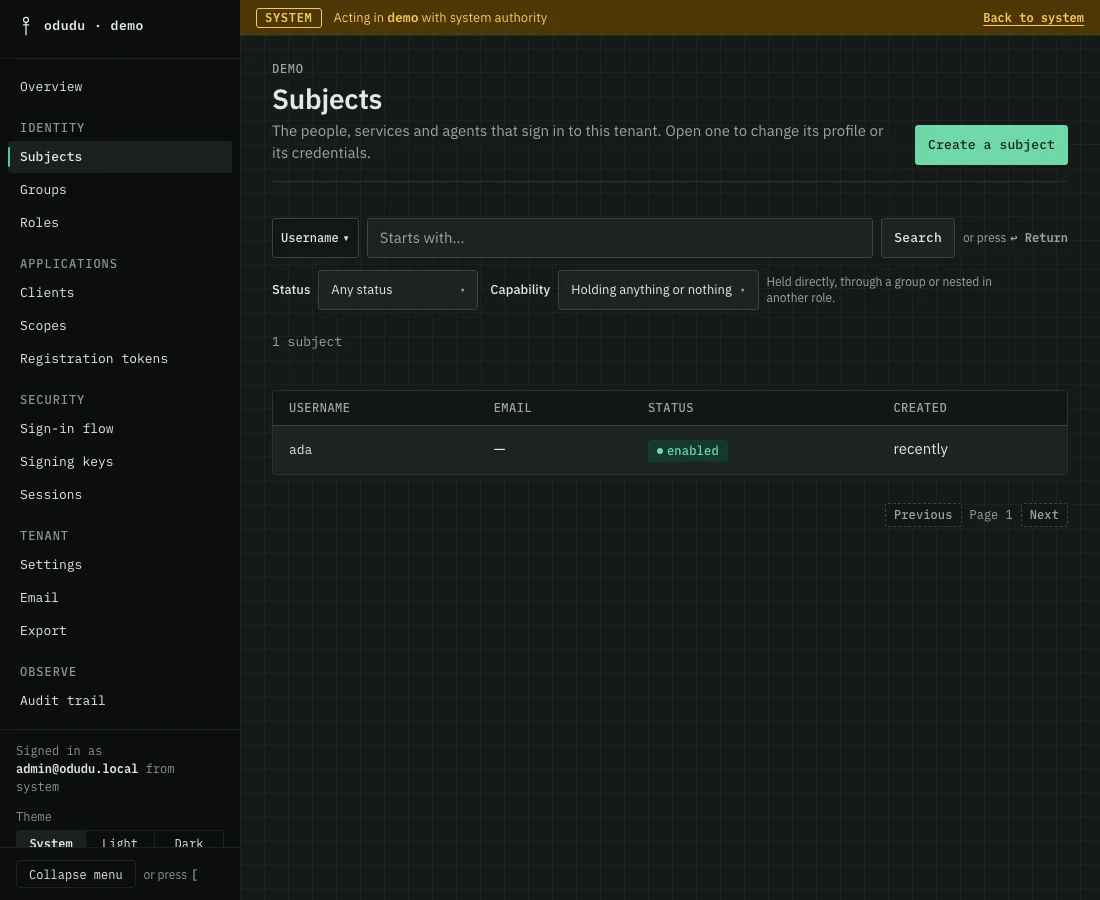Click the Search button
The image size is (1100, 900).
(x=917, y=238)
